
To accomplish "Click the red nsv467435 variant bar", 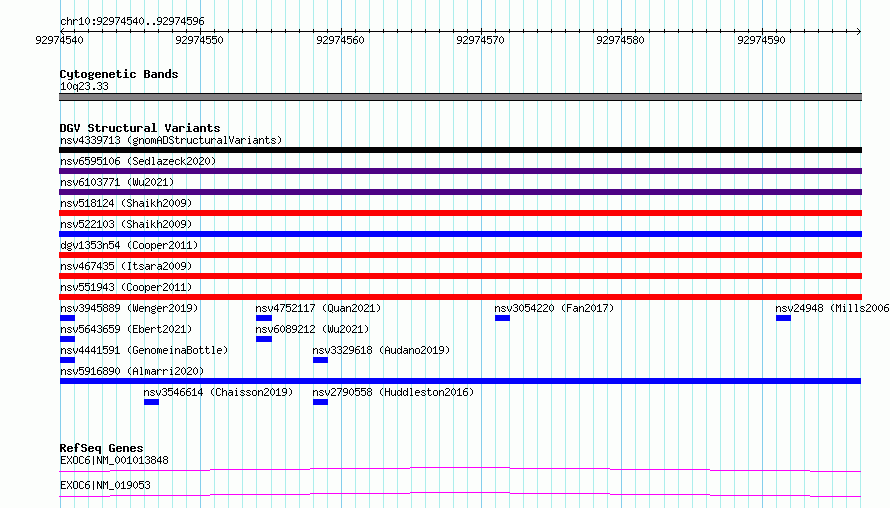I will (460, 276).
